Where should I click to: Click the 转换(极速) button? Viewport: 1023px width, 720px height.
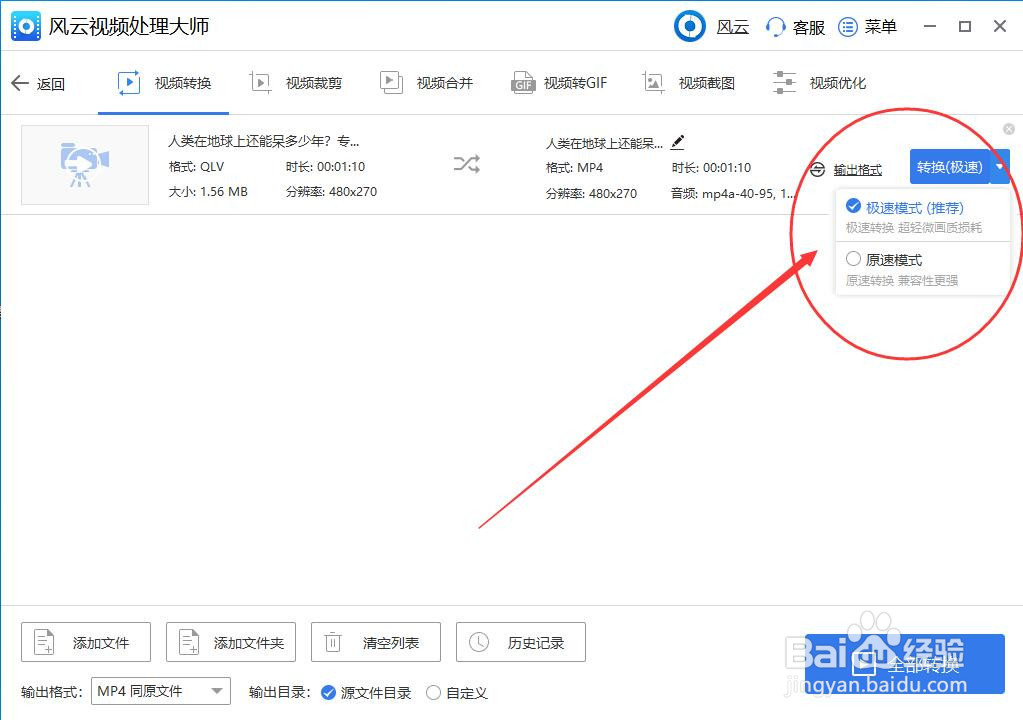[x=949, y=167]
